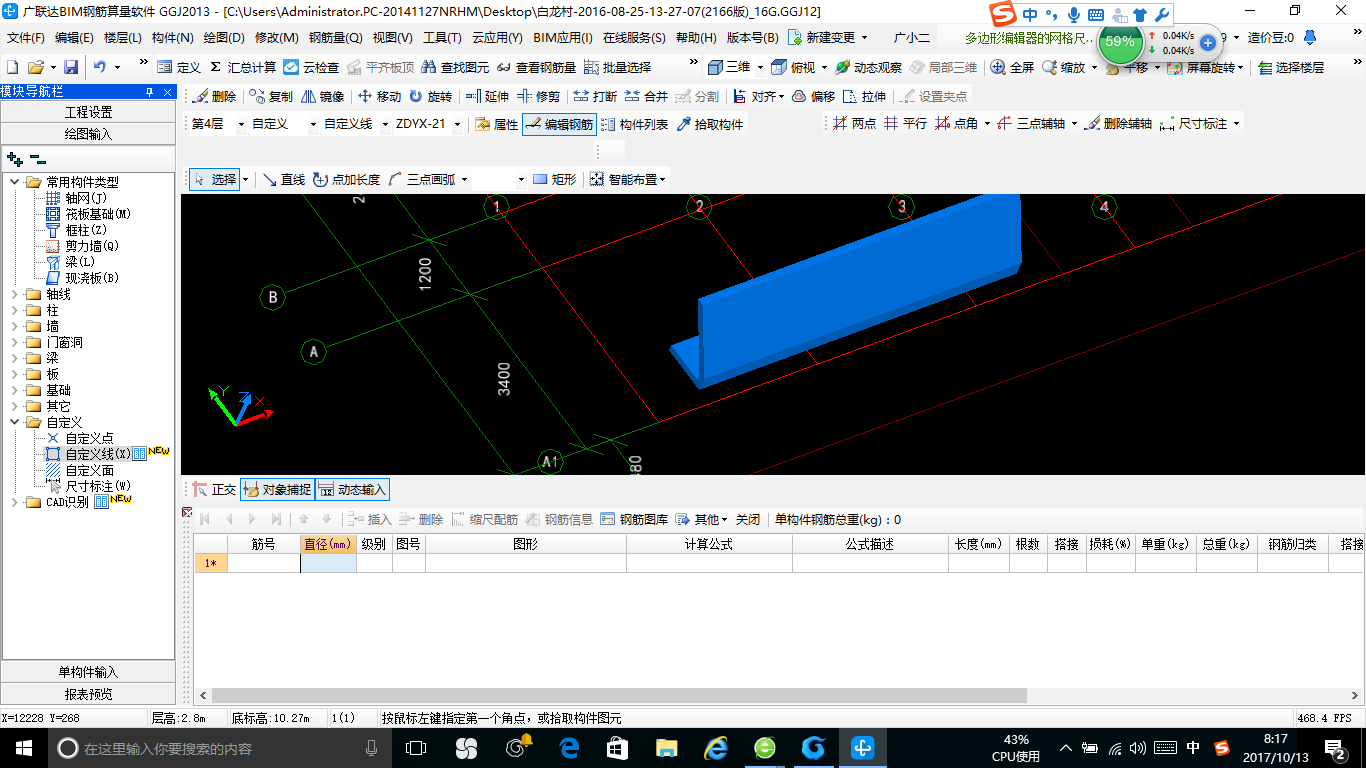Screen dimensions: 1366x768
Task: Click 查找图元 find element tool
Action: [x=456, y=67]
